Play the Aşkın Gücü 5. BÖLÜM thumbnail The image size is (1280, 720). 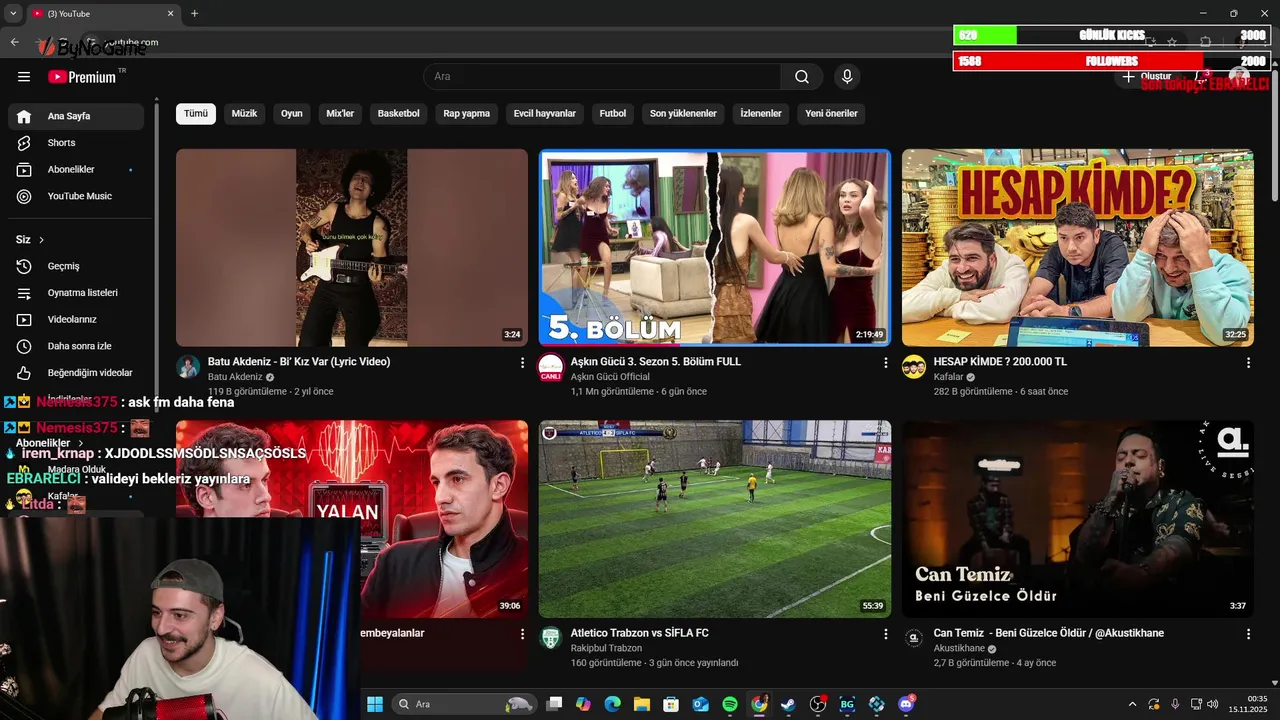(x=715, y=248)
